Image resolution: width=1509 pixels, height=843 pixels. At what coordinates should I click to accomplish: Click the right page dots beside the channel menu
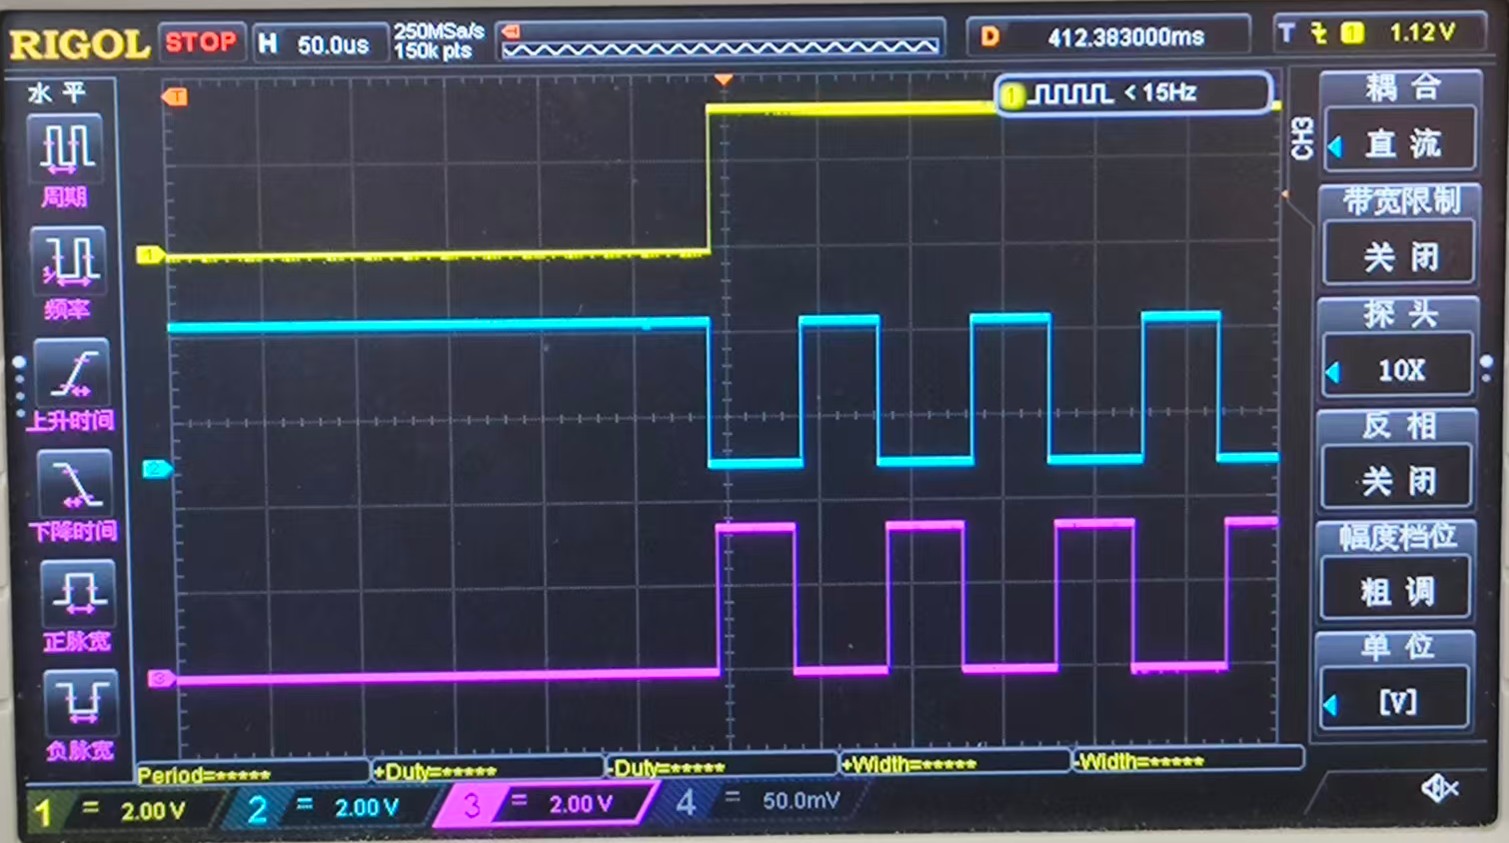coord(1487,368)
